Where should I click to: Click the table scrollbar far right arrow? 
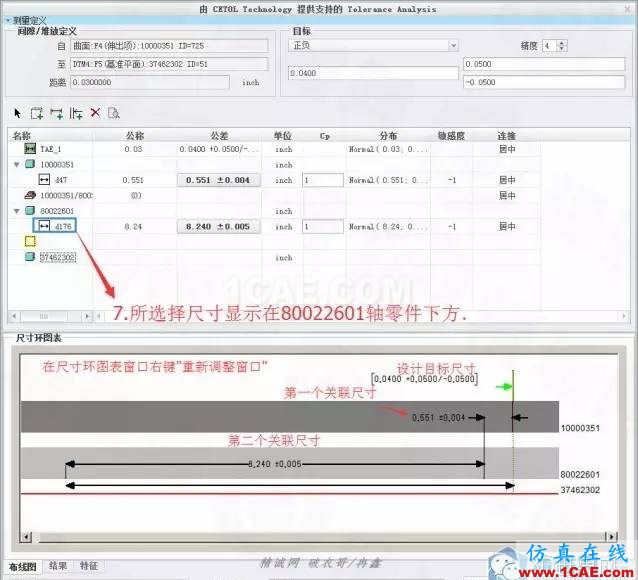(625, 316)
